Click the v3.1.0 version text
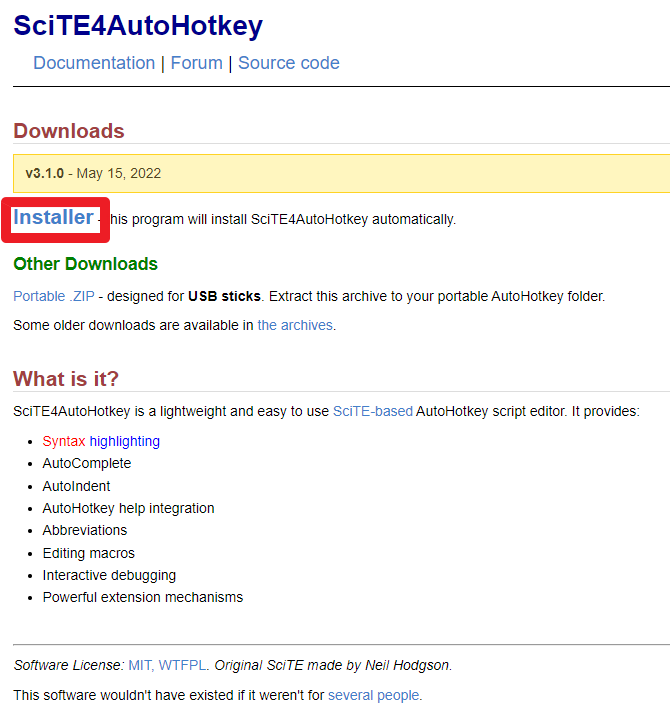 tap(44, 173)
